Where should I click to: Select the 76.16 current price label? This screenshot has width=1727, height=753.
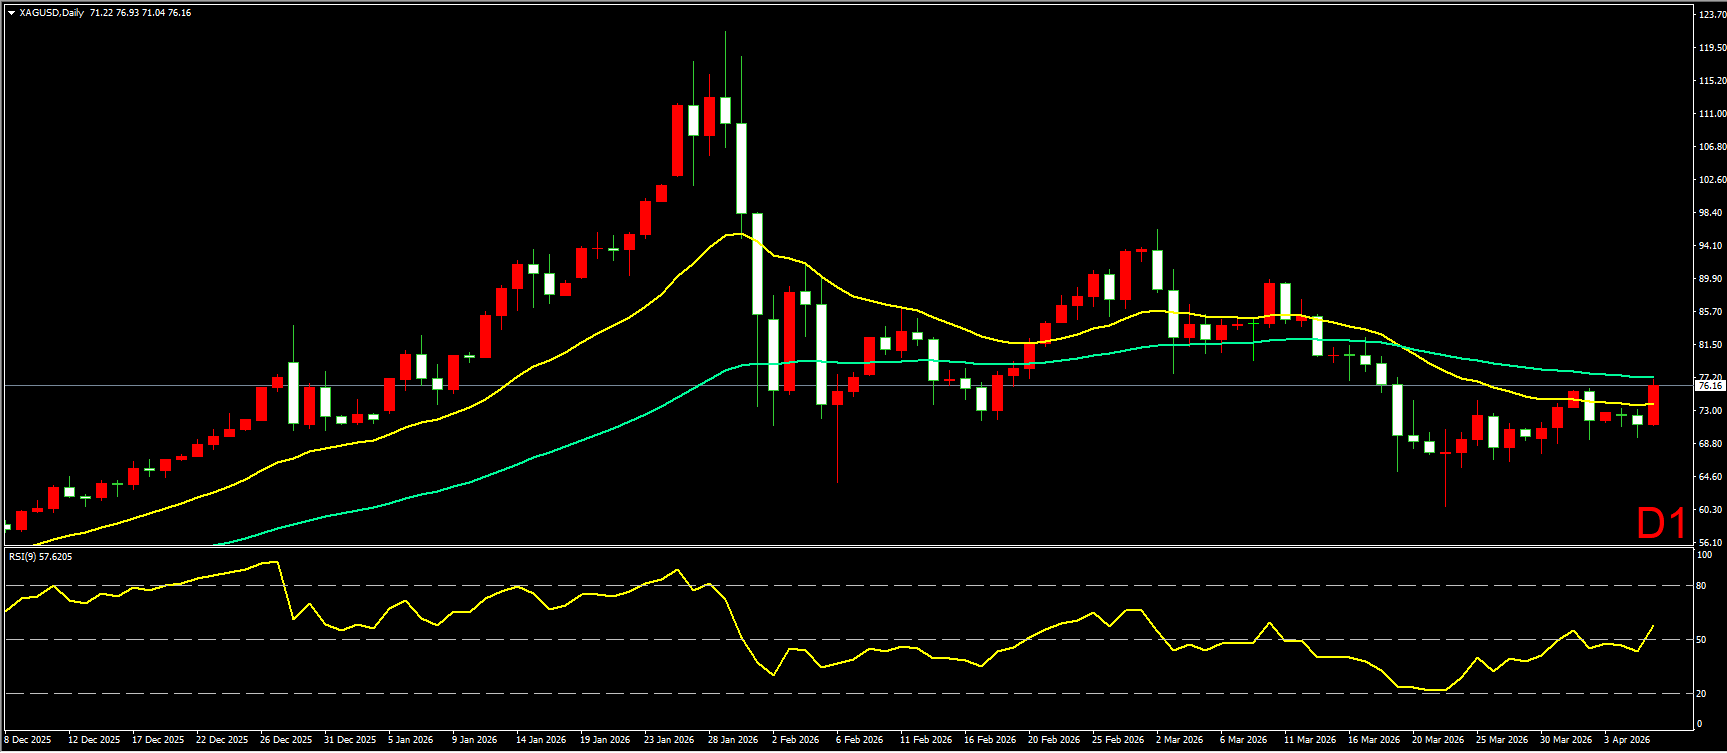1710,386
